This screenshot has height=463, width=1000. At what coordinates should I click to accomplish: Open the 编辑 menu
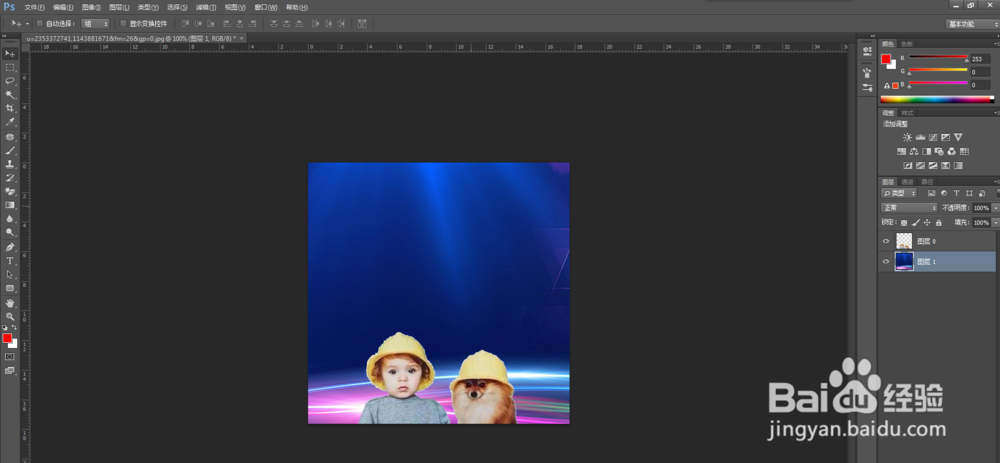point(63,8)
